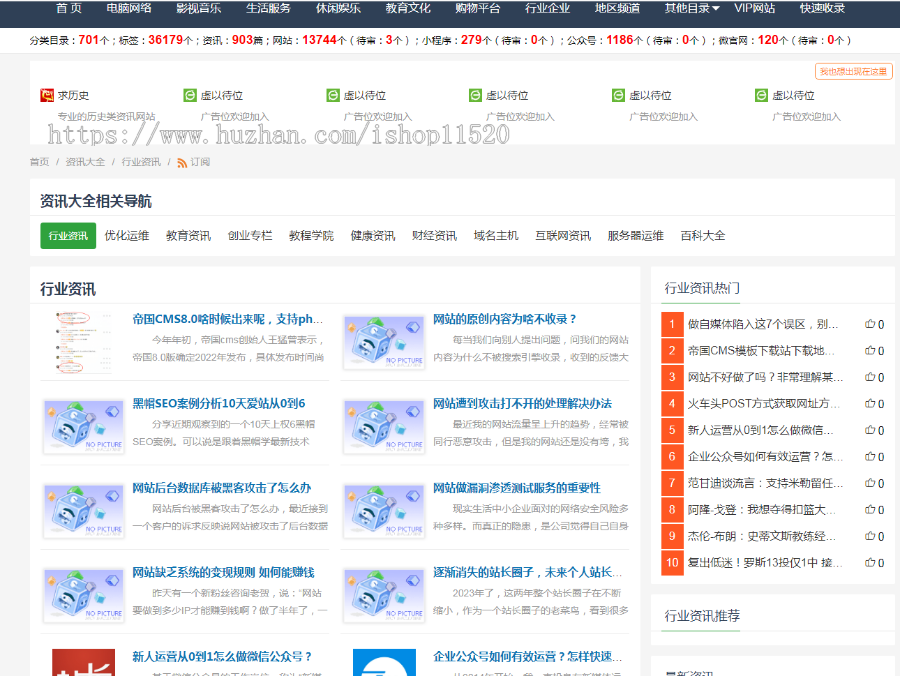Open 地区频道 navigation item
900x676 pixels.
pos(617,9)
